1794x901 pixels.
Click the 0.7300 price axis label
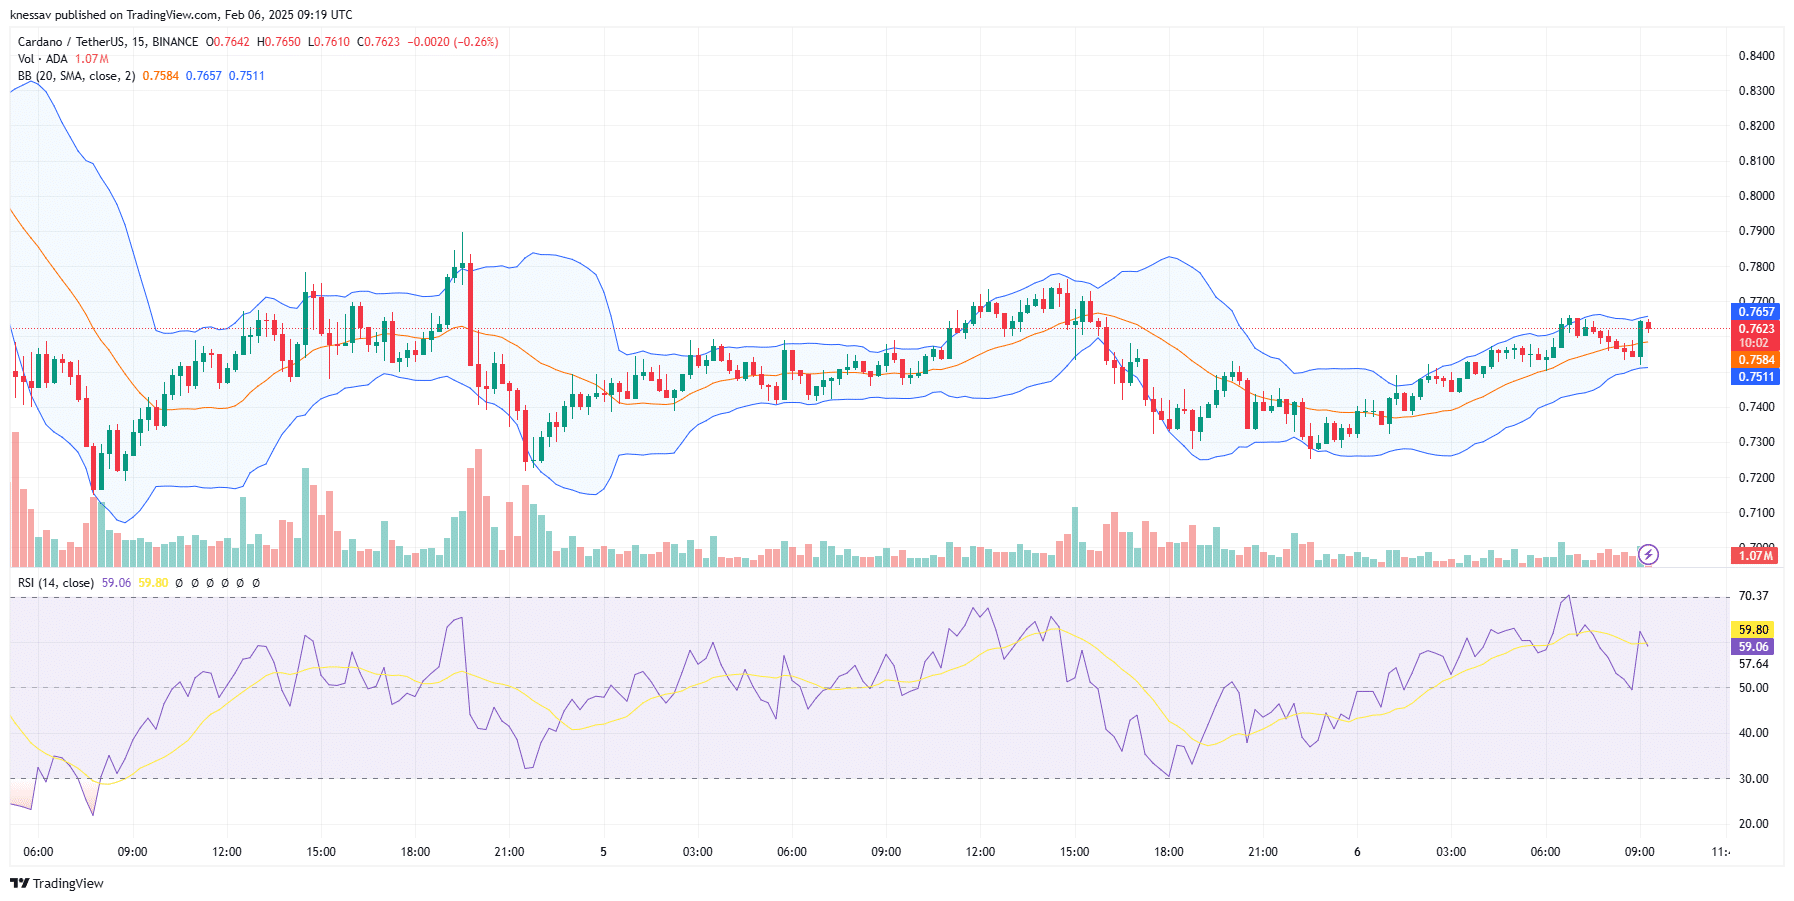[x=1756, y=442]
